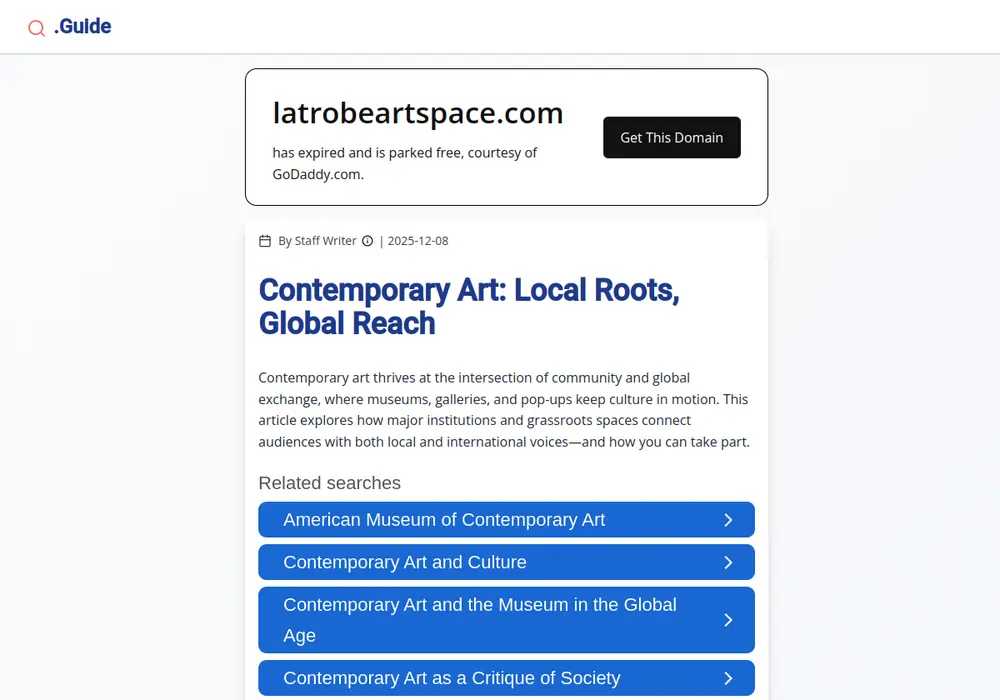Click chevron on Critique of Society row
The height and width of the screenshot is (700, 1000).
728,678
